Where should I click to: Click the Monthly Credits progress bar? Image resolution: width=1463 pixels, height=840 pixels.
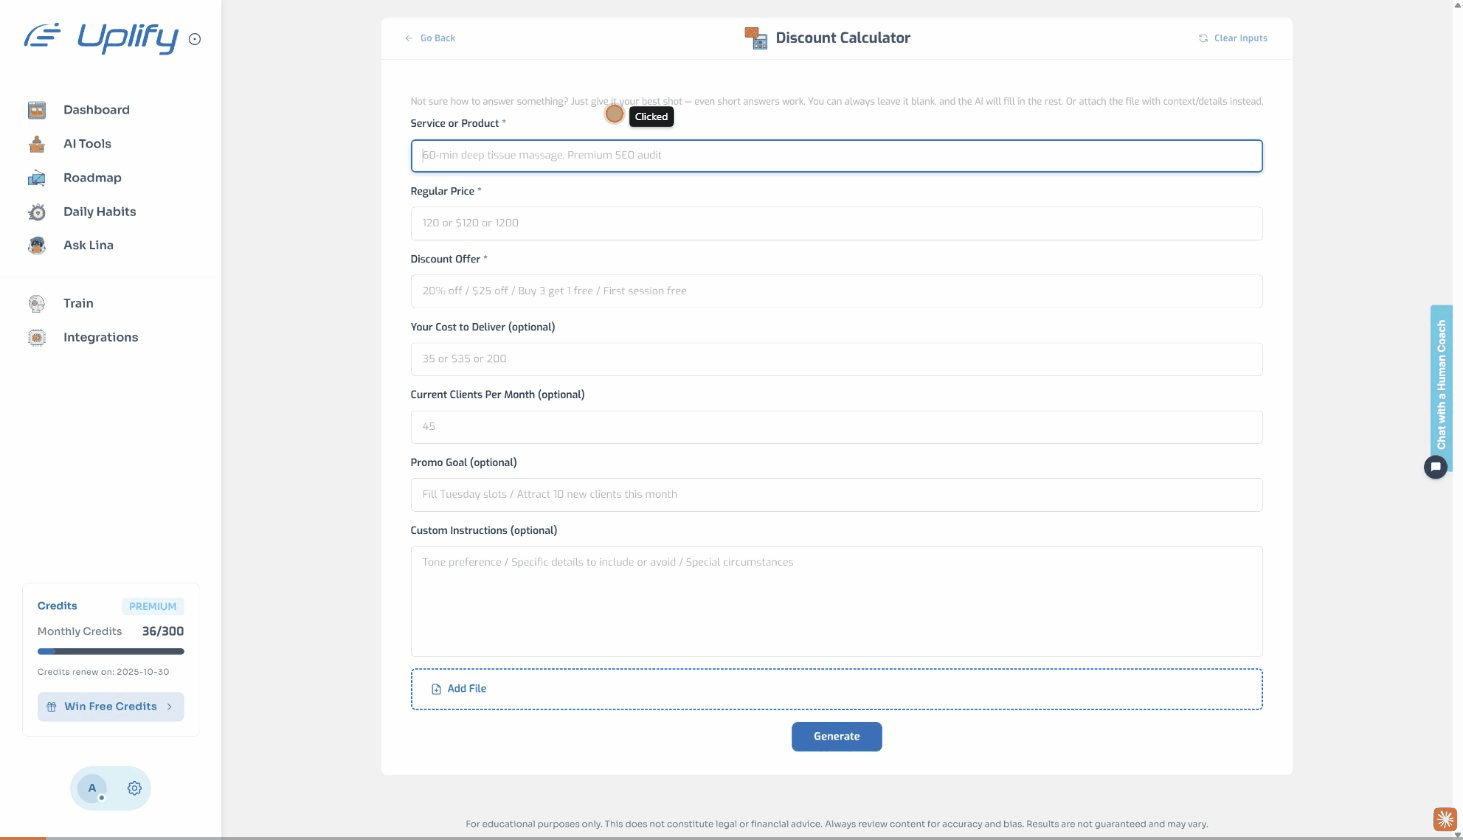click(x=110, y=651)
